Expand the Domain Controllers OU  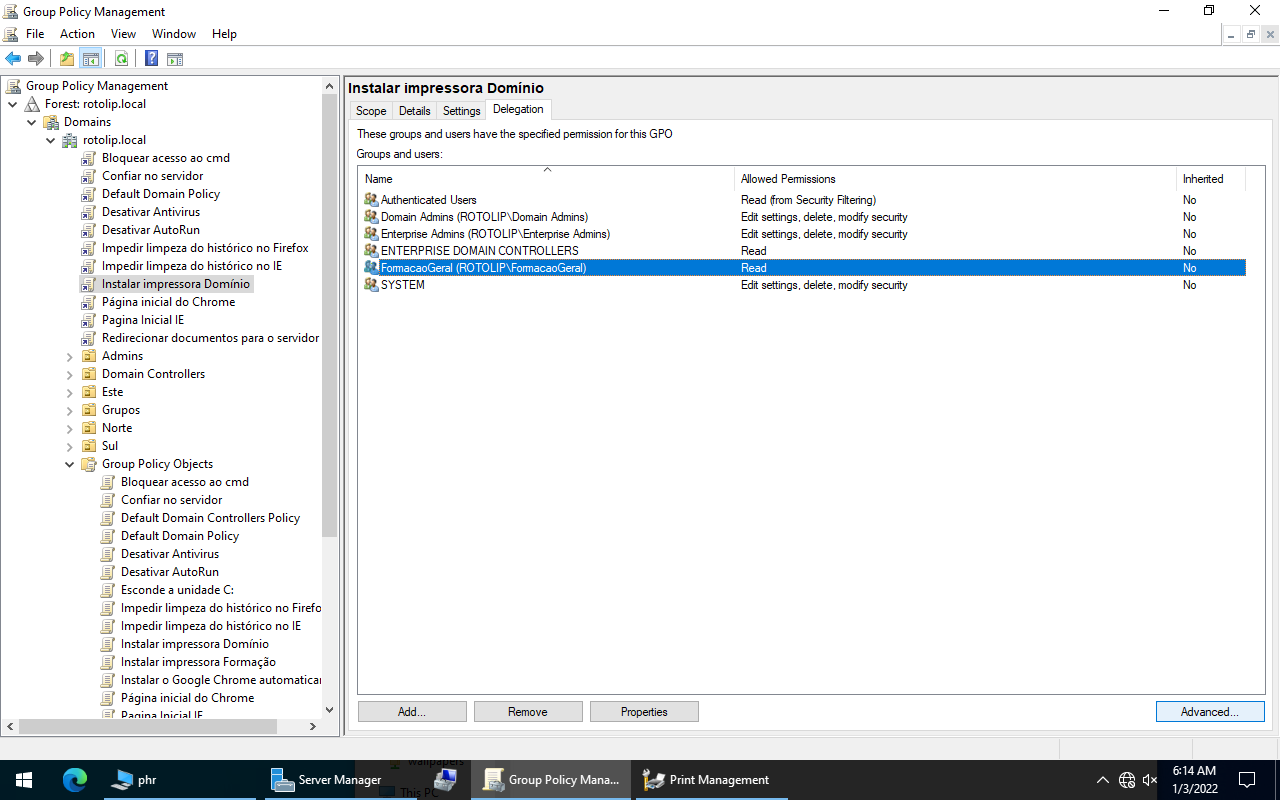click(70, 374)
